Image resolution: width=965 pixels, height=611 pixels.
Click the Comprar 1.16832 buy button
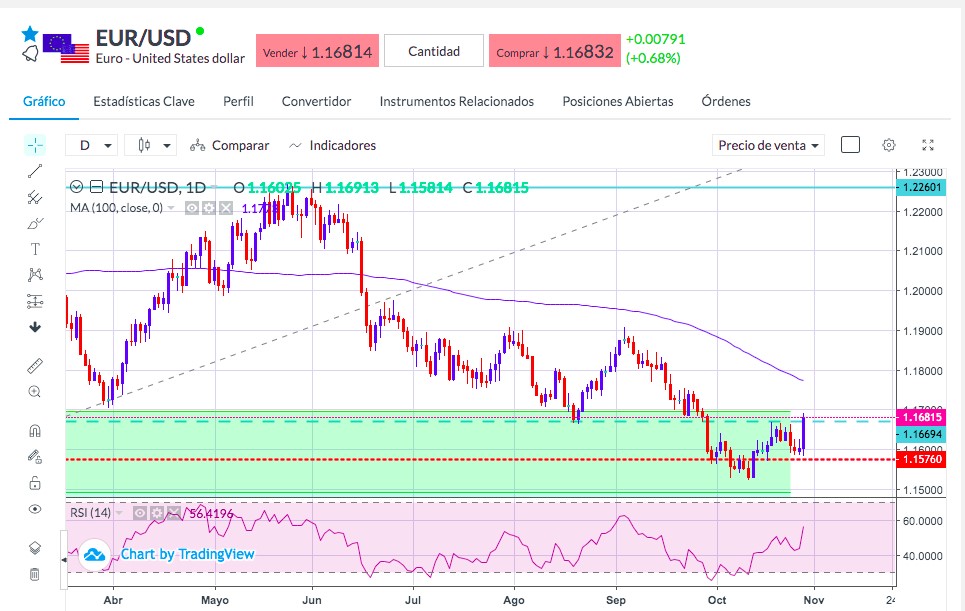click(555, 51)
